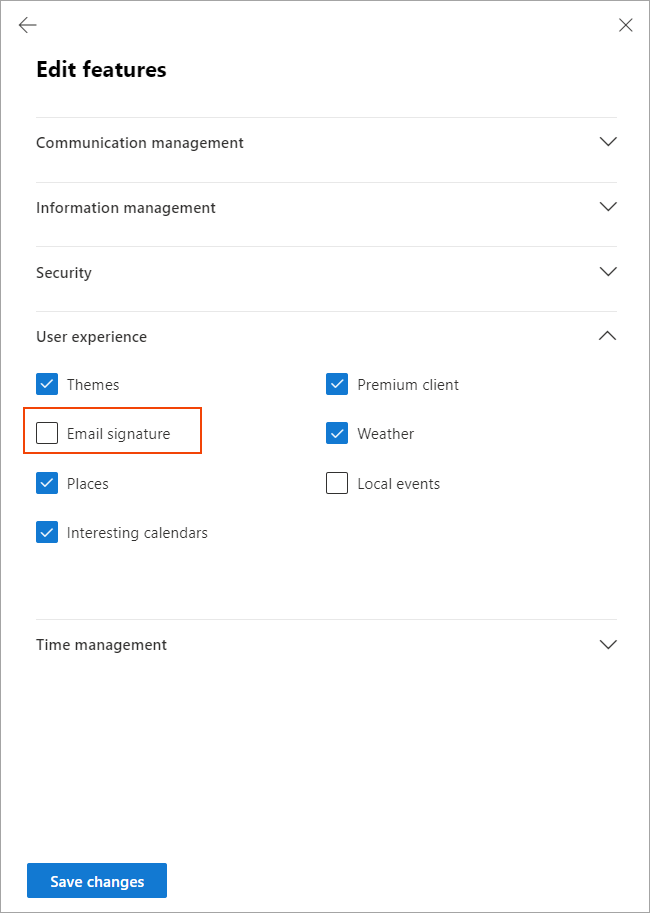Viewport: 650px width, 913px height.
Task: Click the chevron beside Information management
Action: click(x=608, y=207)
